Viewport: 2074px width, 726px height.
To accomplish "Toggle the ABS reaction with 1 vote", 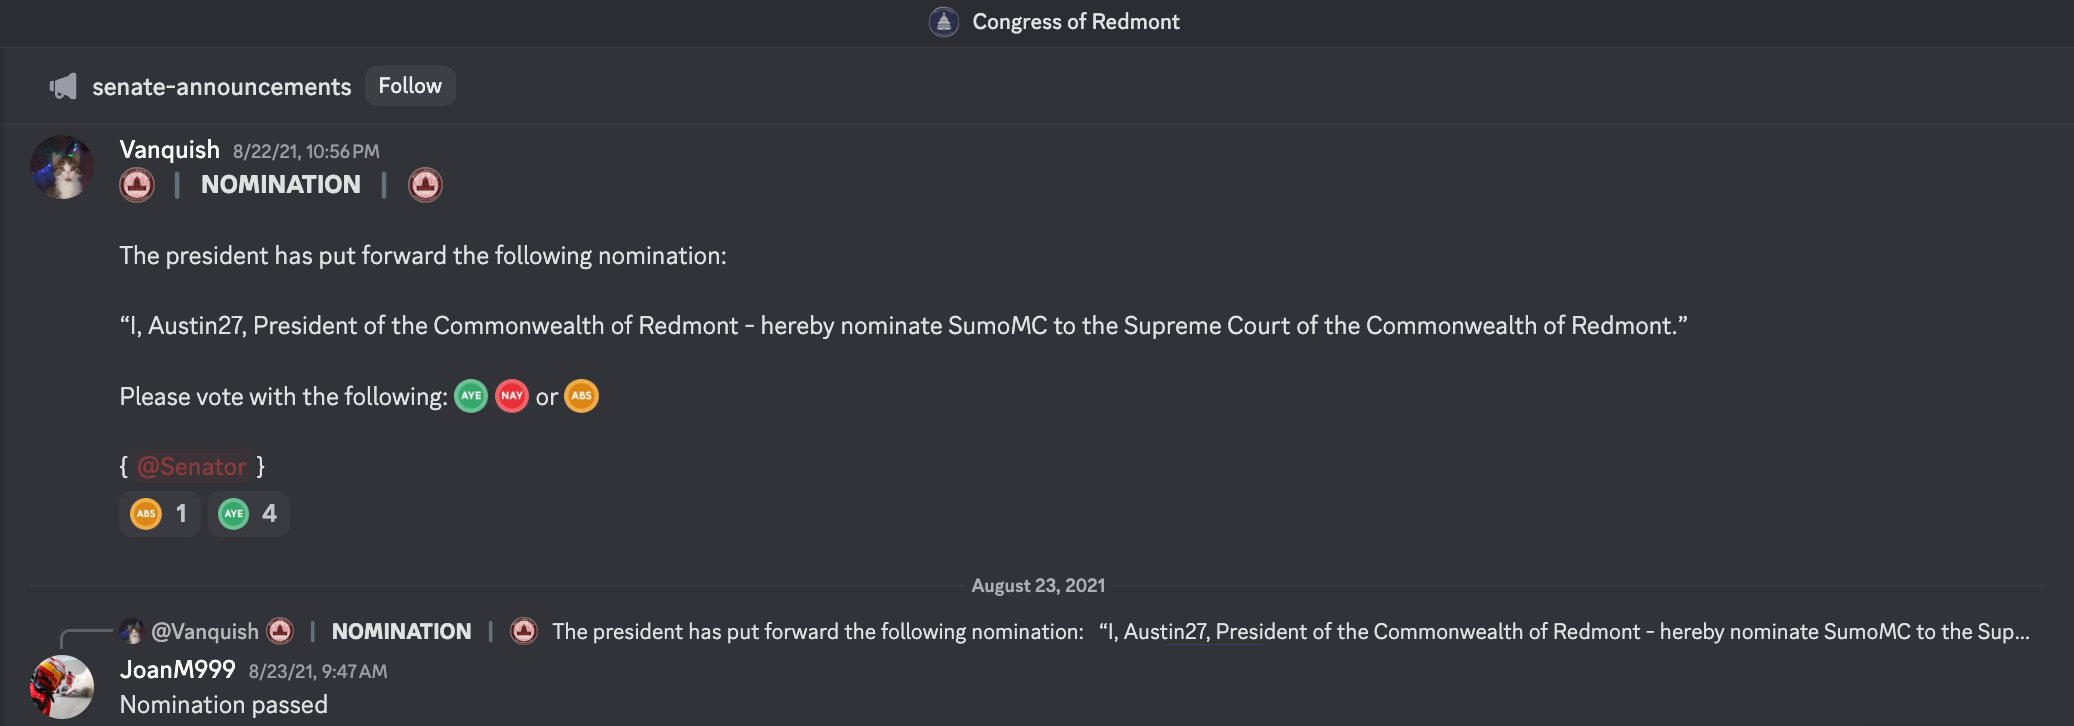I will tap(160, 514).
